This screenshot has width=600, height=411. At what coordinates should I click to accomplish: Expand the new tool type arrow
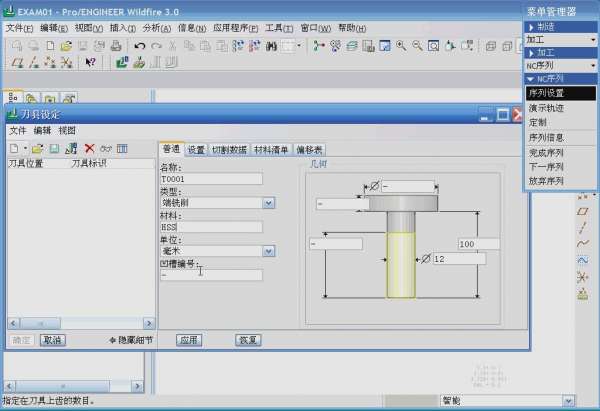[25, 148]
